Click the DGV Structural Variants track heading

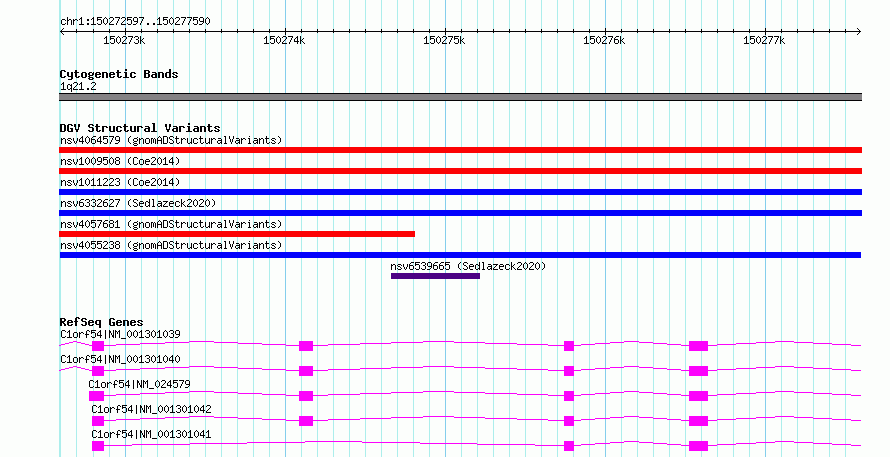[x=140, y=128]
